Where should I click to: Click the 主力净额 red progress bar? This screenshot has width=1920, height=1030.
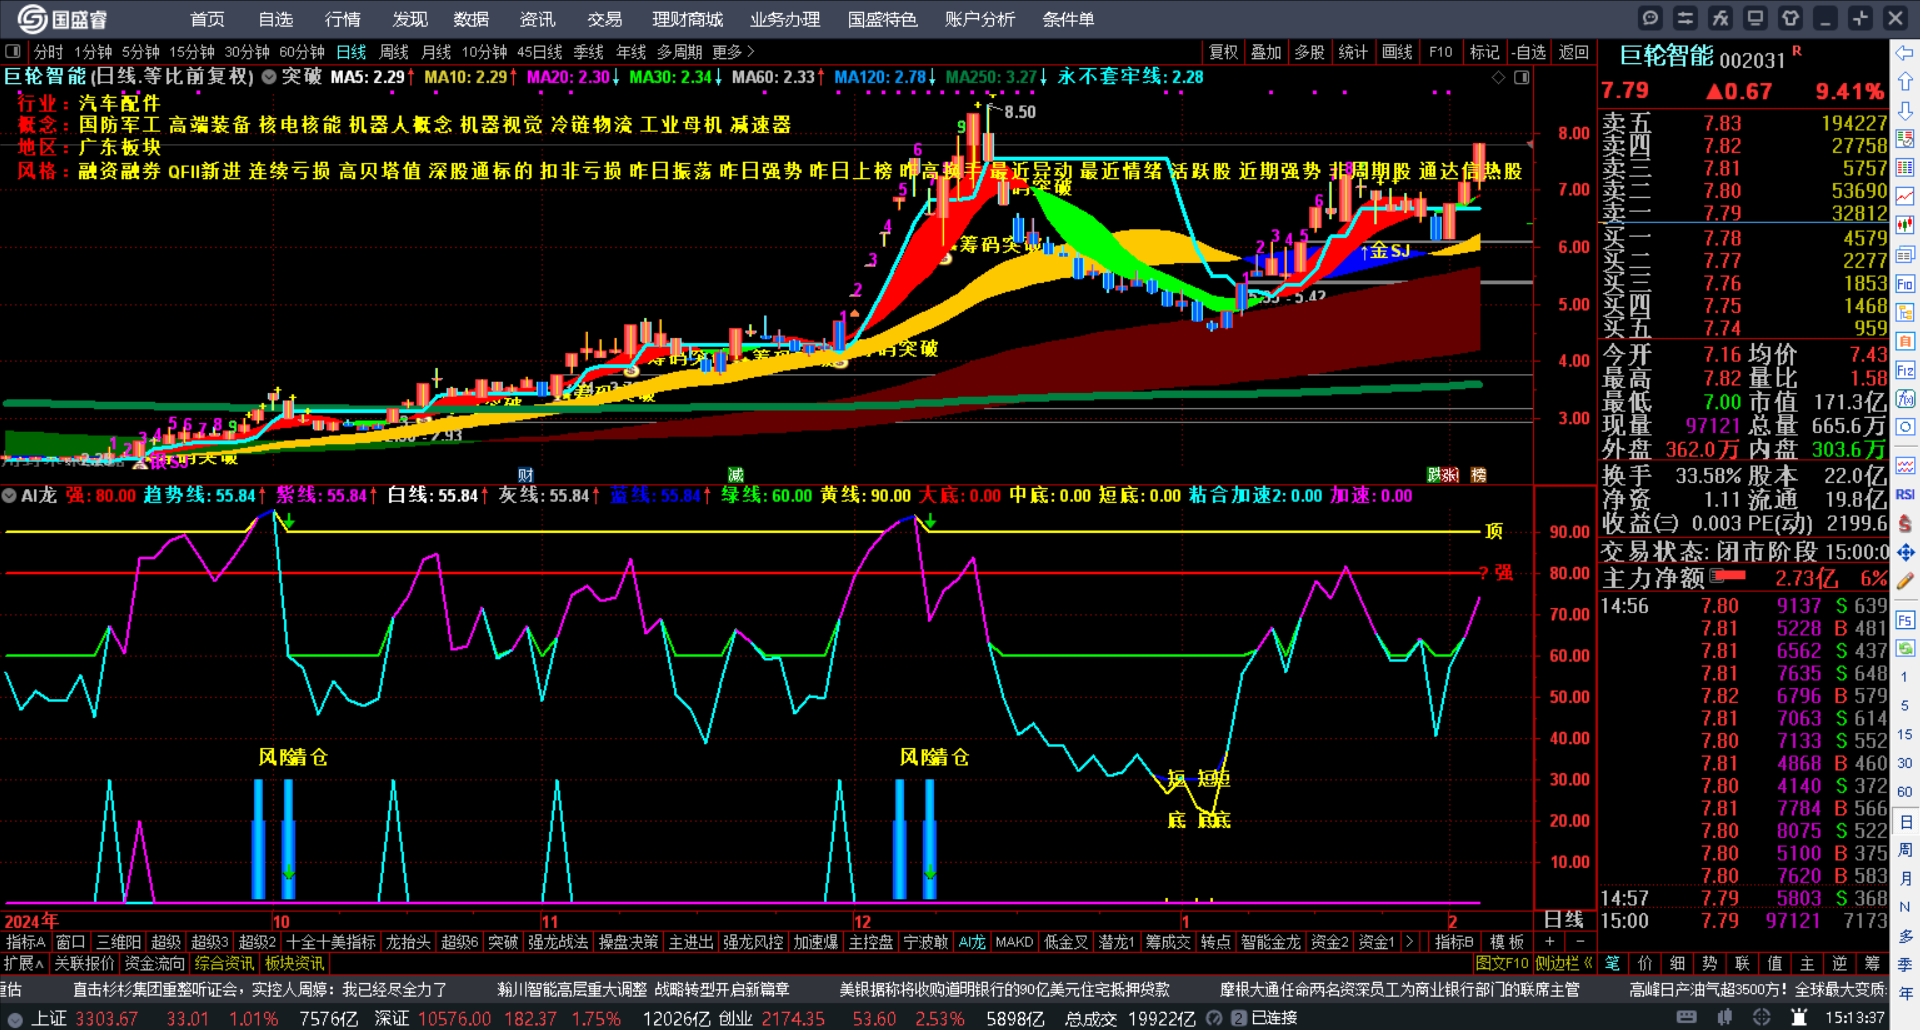(1728, 577)
